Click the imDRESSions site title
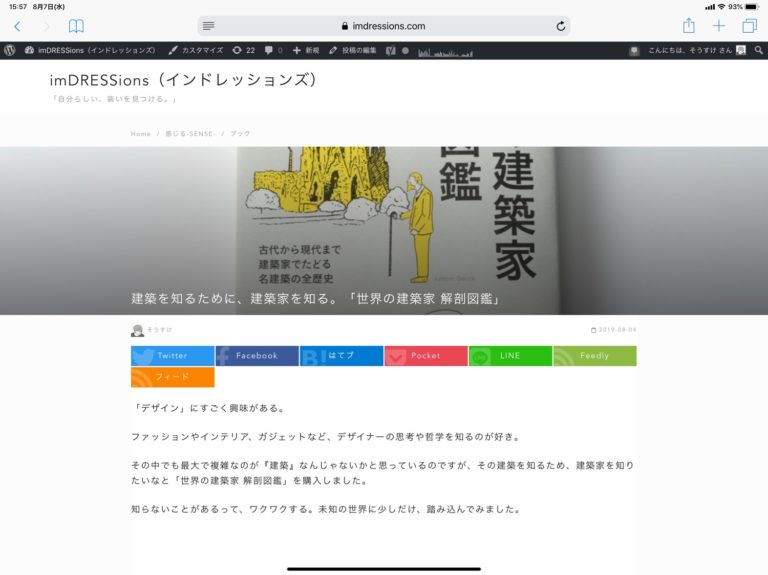Screen dimensions: 768x575 (x=184, y=79)
